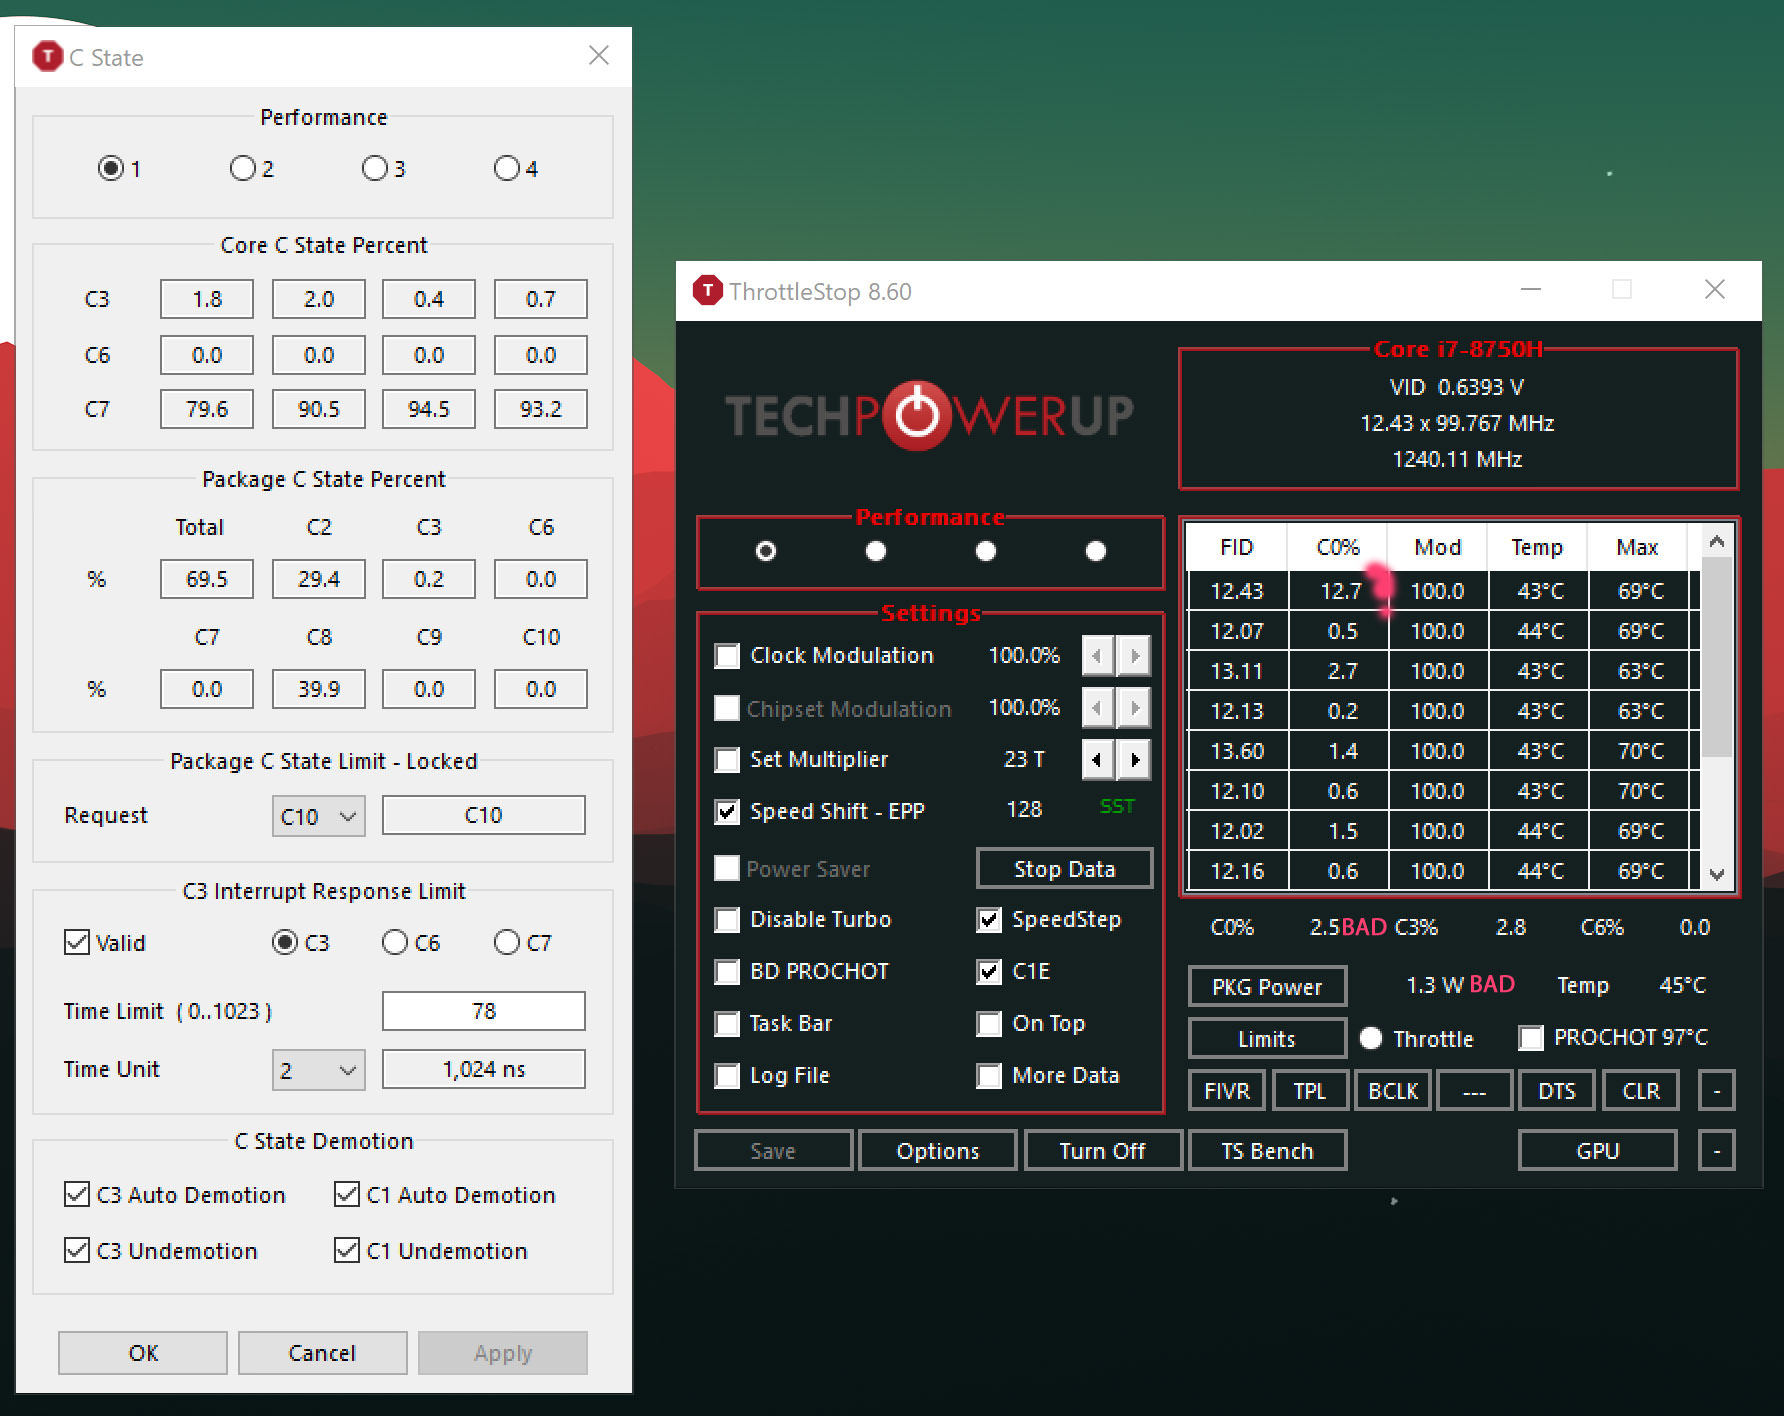Select Performance profile 3 in C State window
1784x1416 pixels.
375,168
